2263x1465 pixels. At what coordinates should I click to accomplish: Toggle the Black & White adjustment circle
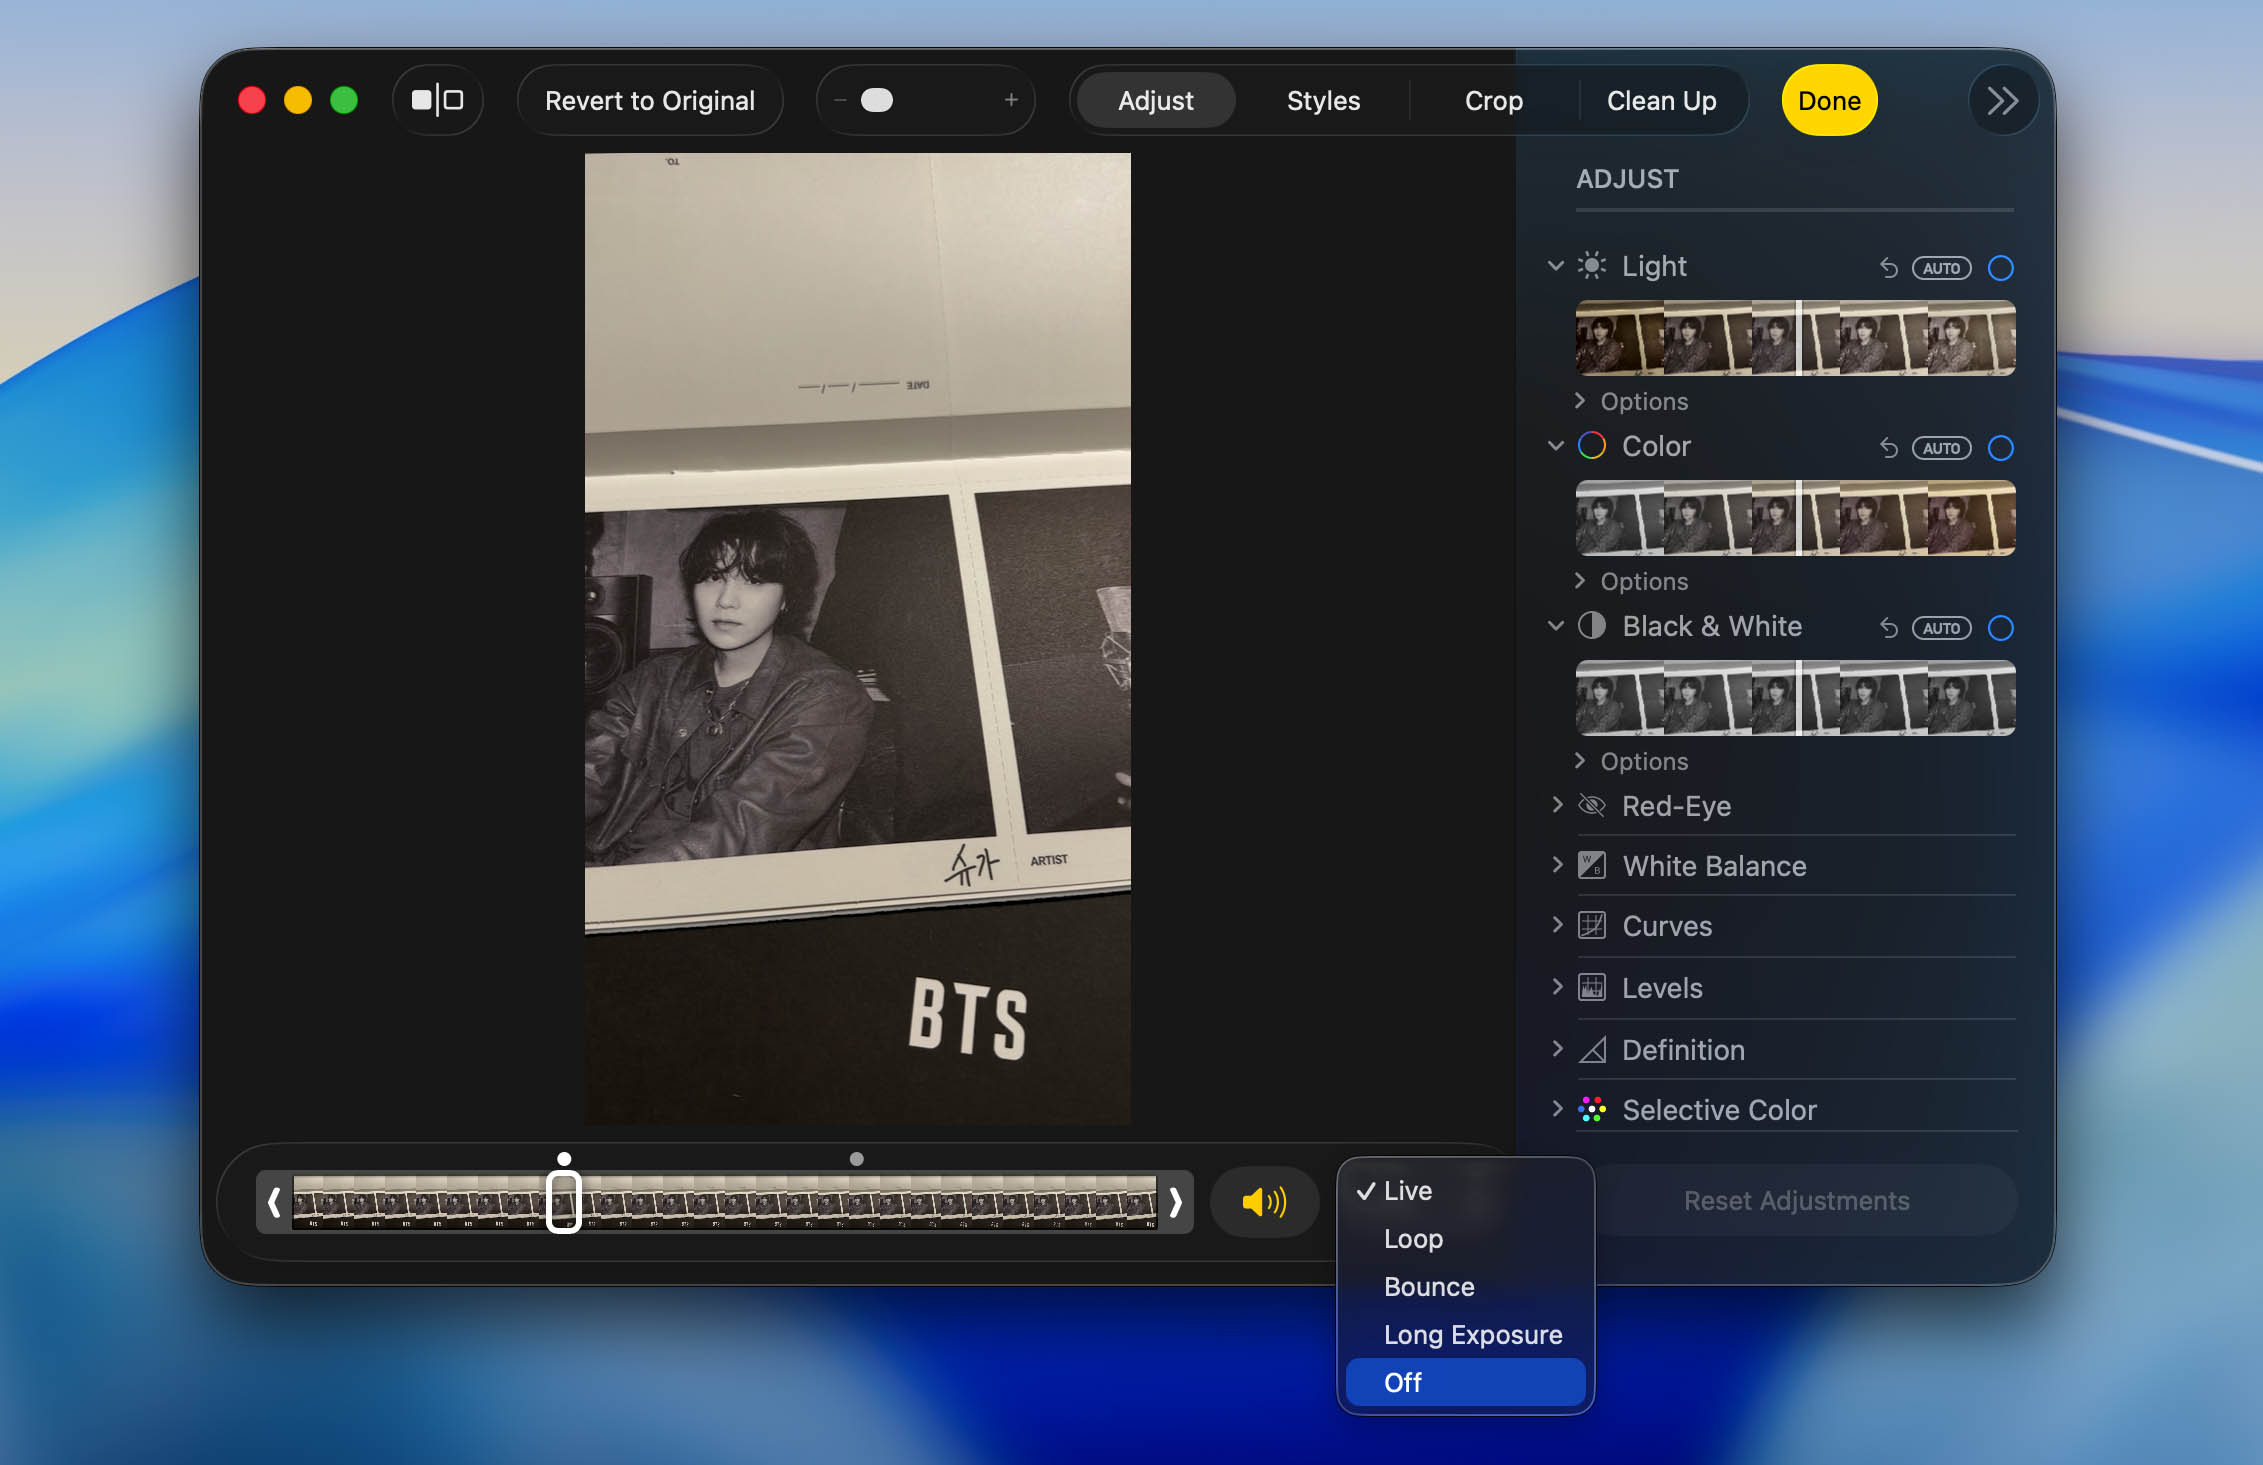pyautogui.click(x=2001, y=628)
